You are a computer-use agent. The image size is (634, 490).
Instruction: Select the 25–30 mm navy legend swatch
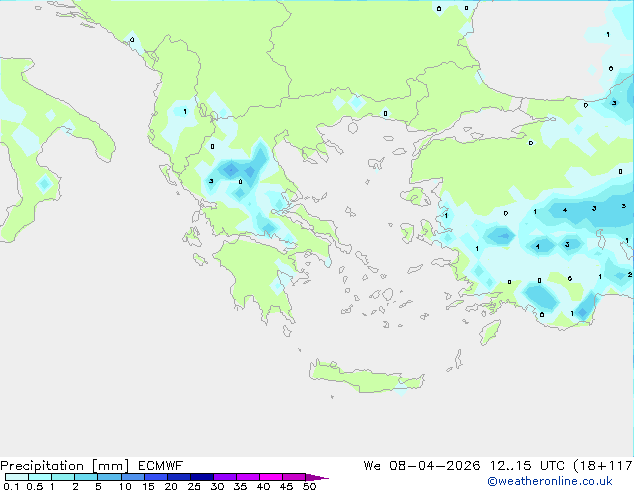coord(202,477)
